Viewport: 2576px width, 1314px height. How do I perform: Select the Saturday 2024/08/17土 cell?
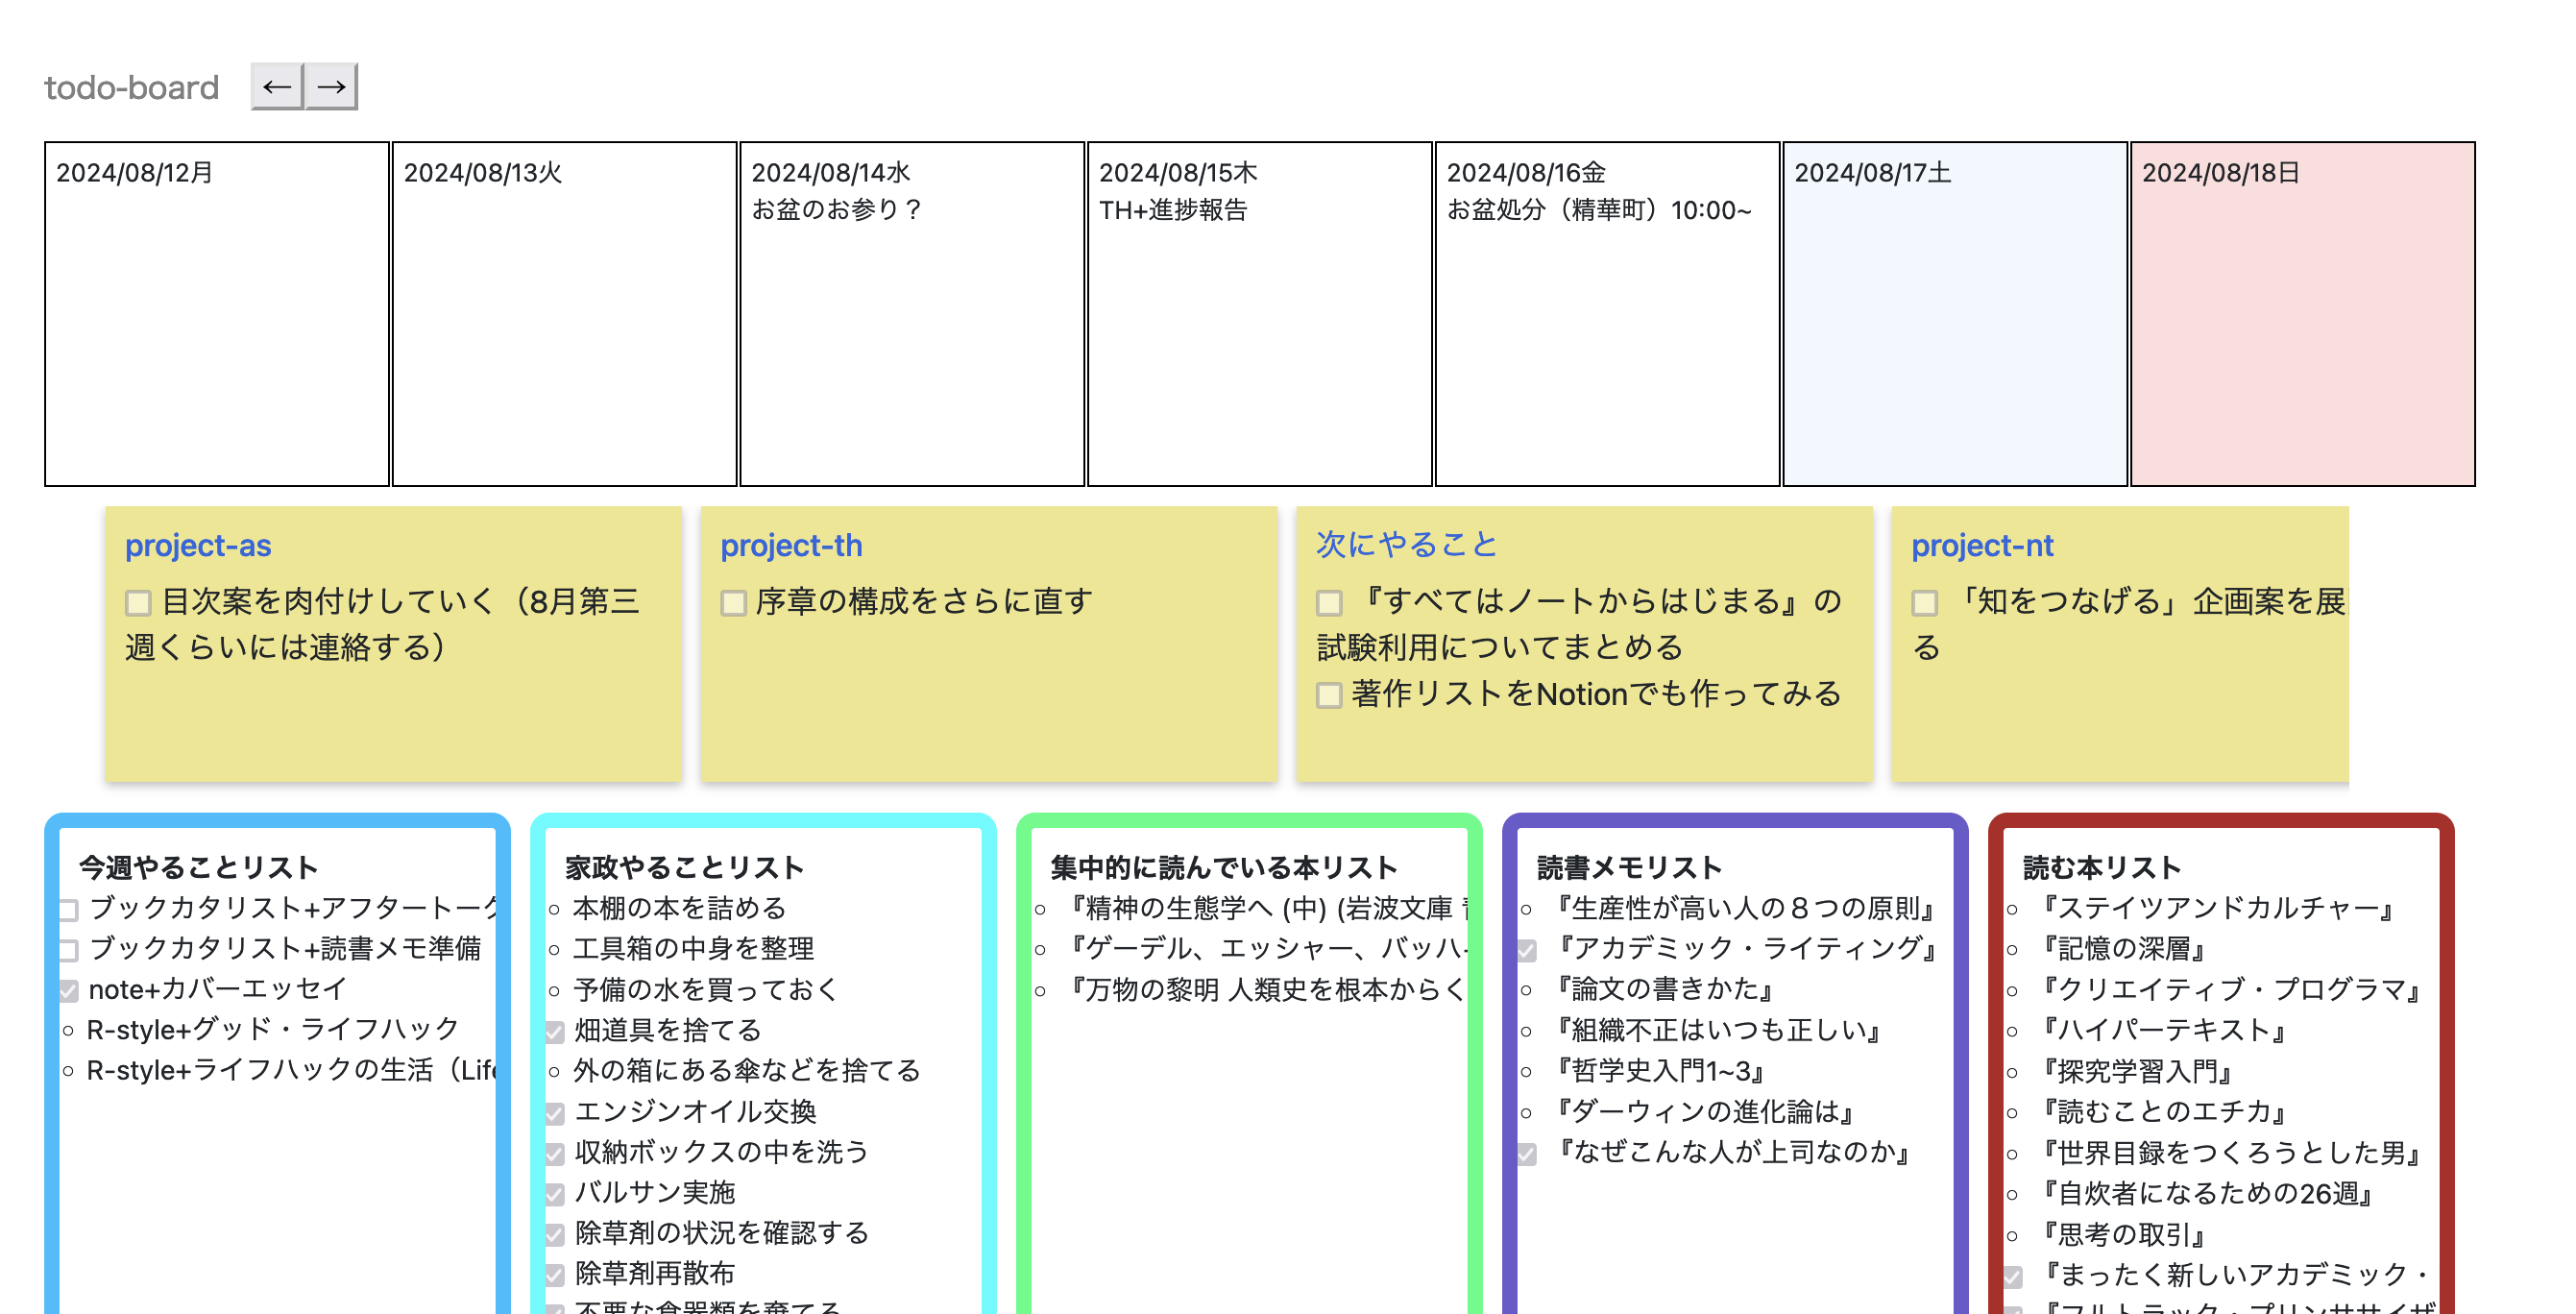(x=1954, y=314)
